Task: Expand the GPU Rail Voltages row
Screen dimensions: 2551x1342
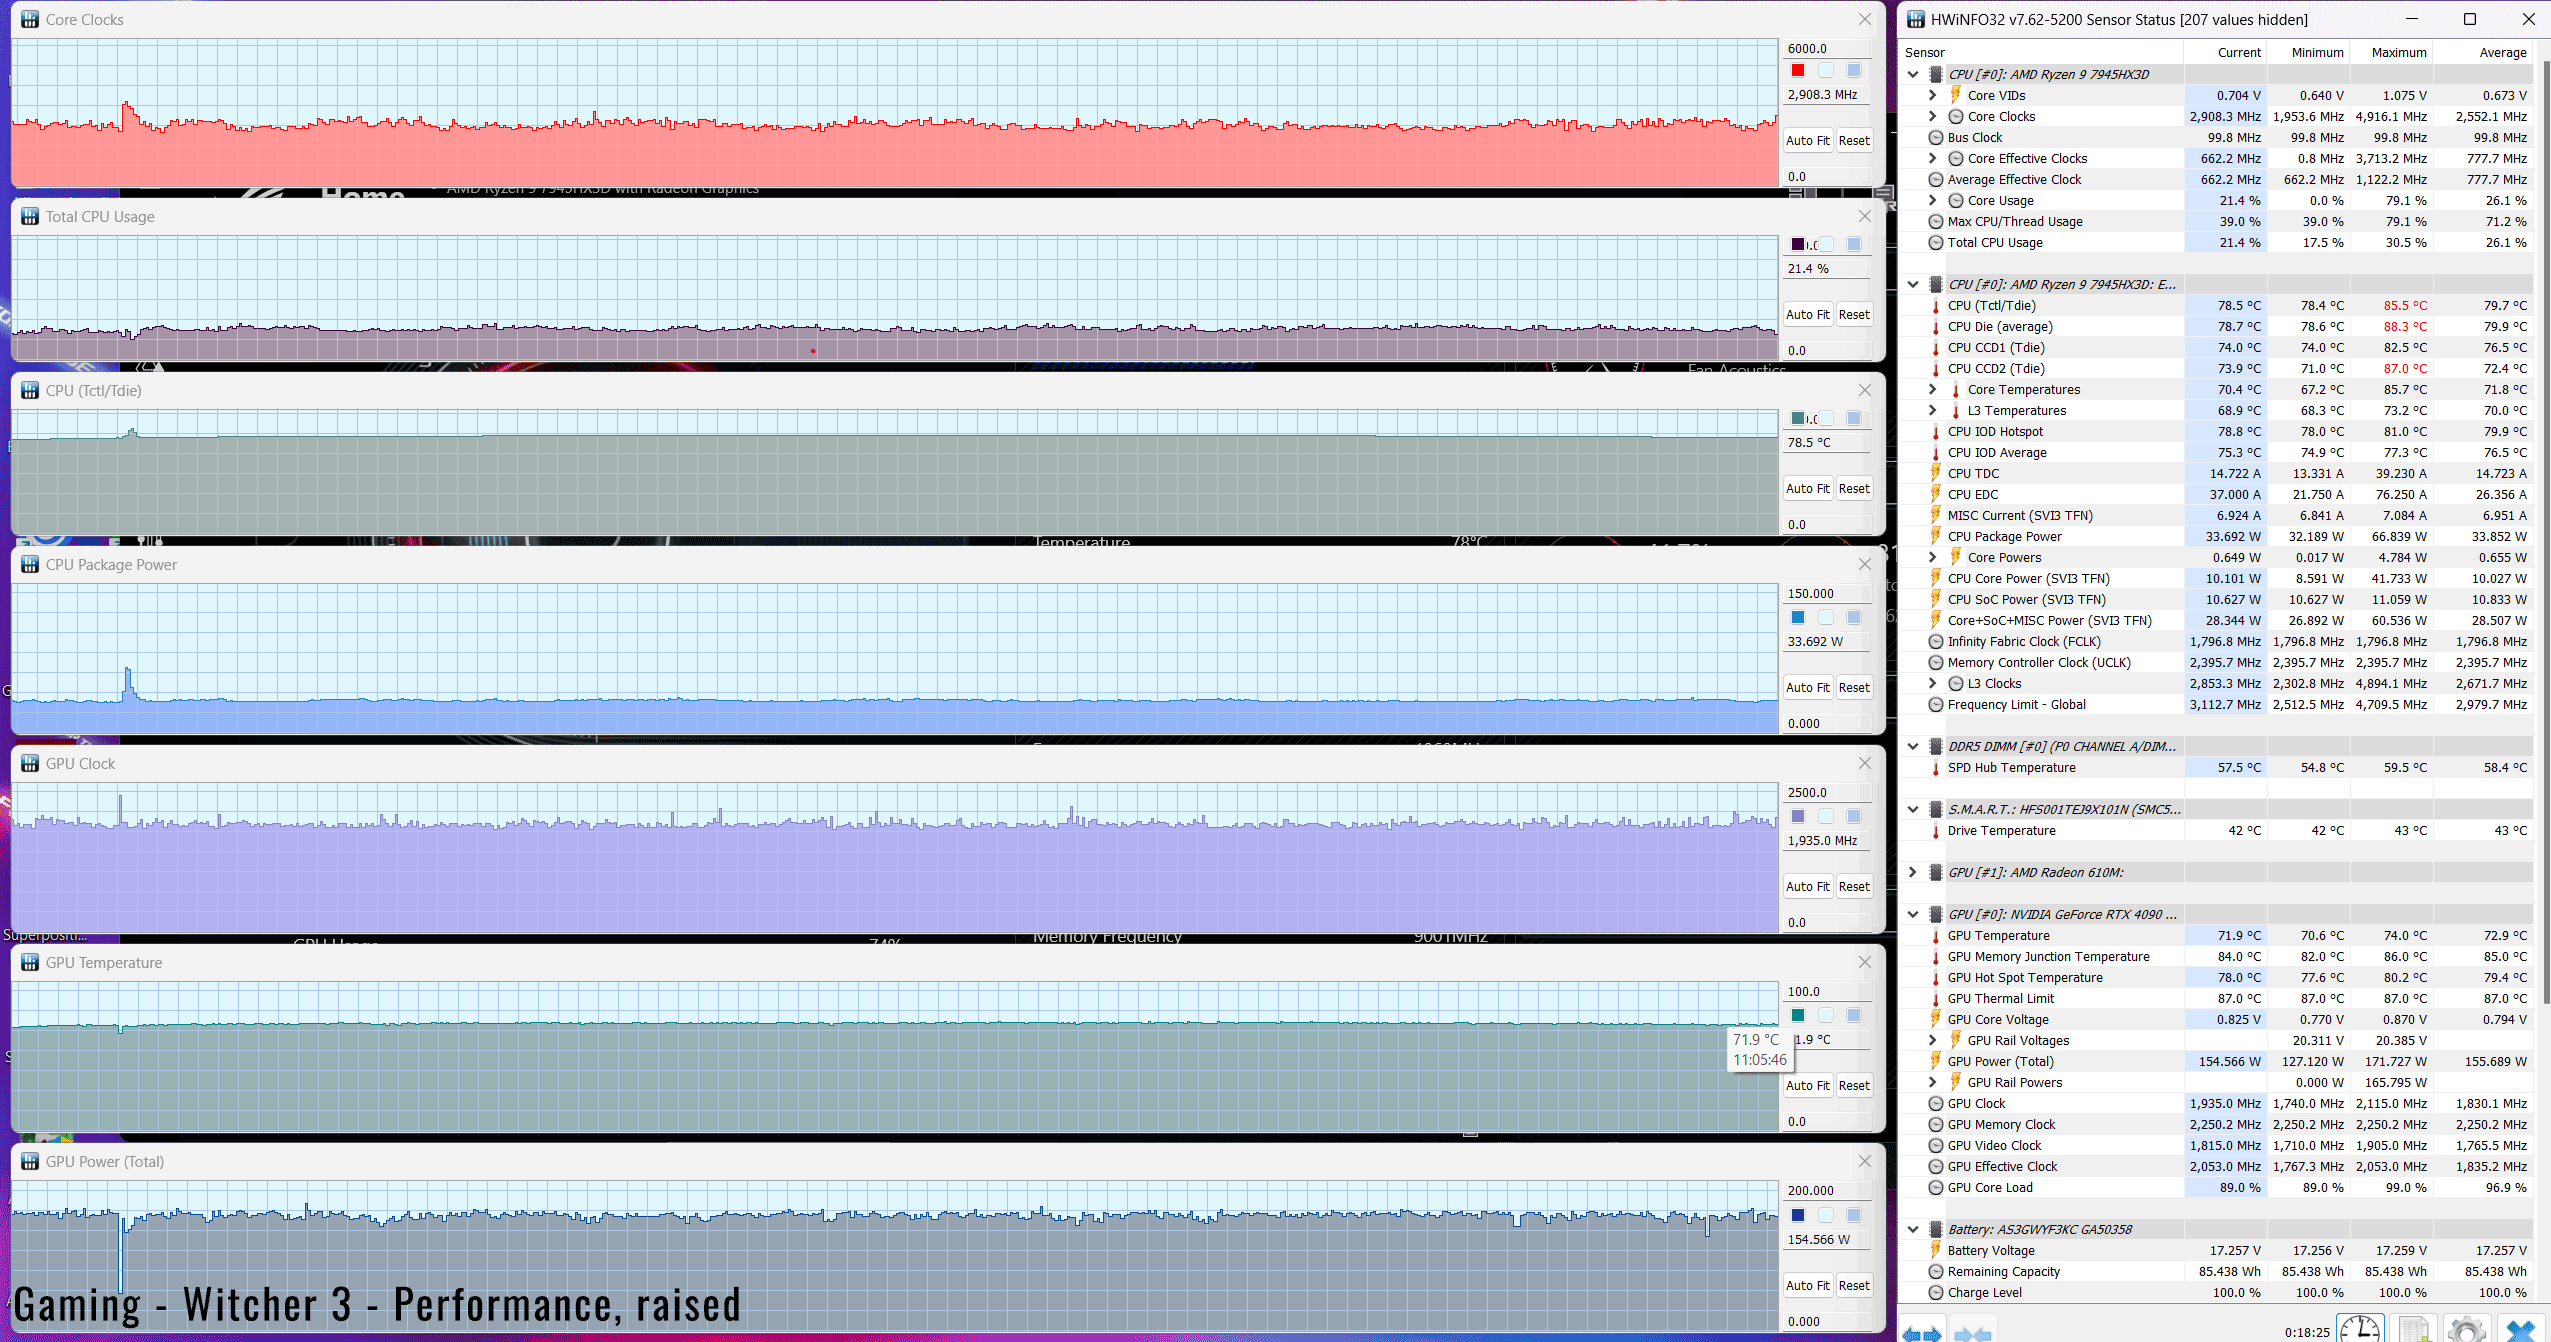Action: [x=1932, y=1040]
